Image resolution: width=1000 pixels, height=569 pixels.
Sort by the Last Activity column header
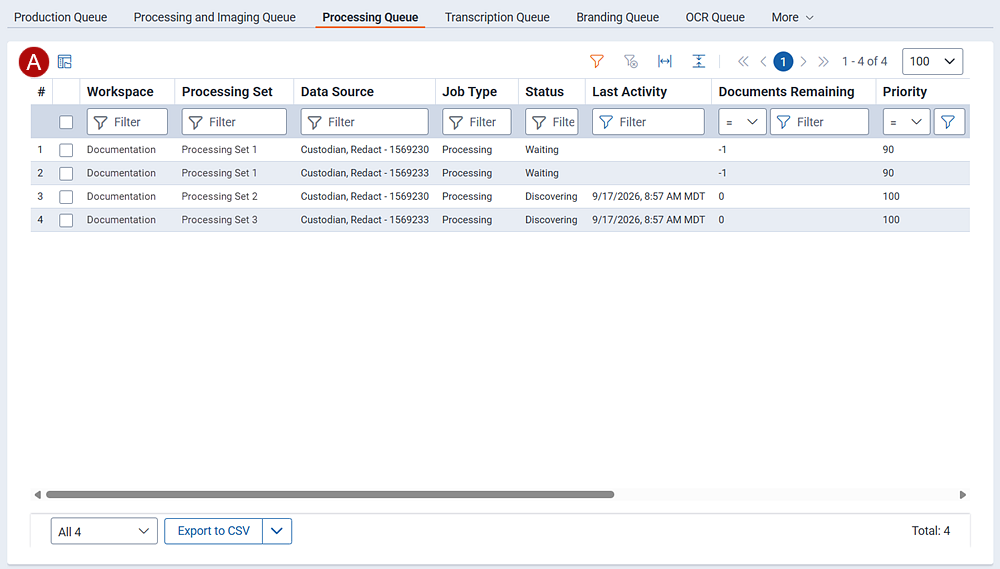[x=629, y=92]
